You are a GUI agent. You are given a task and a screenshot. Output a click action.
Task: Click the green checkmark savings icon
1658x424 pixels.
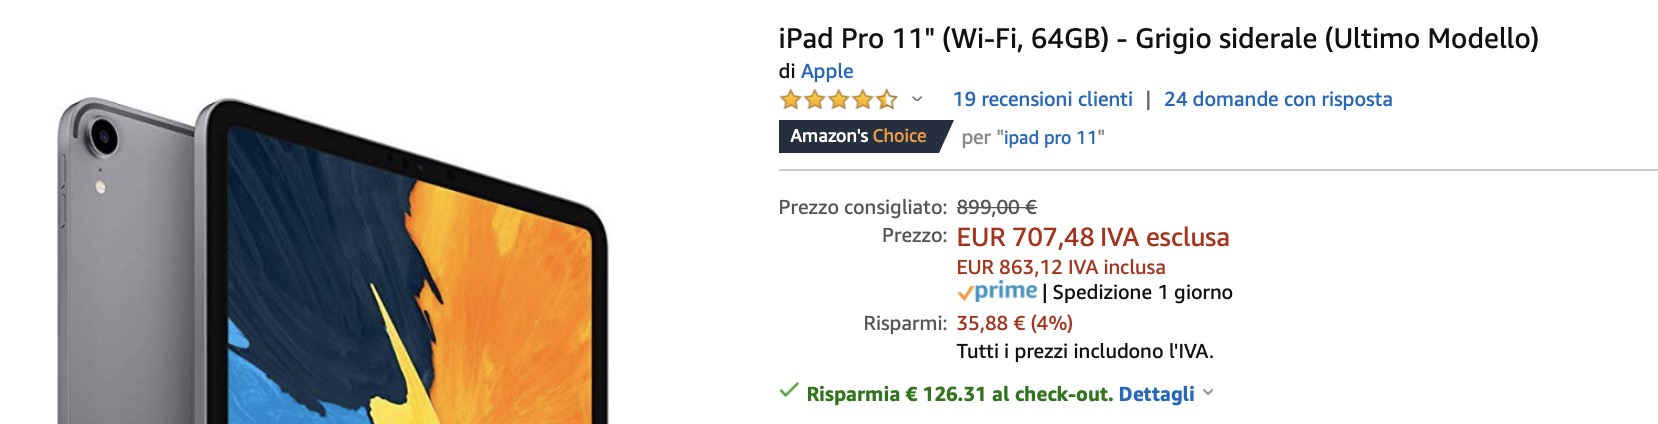click(x=789, y=391)
